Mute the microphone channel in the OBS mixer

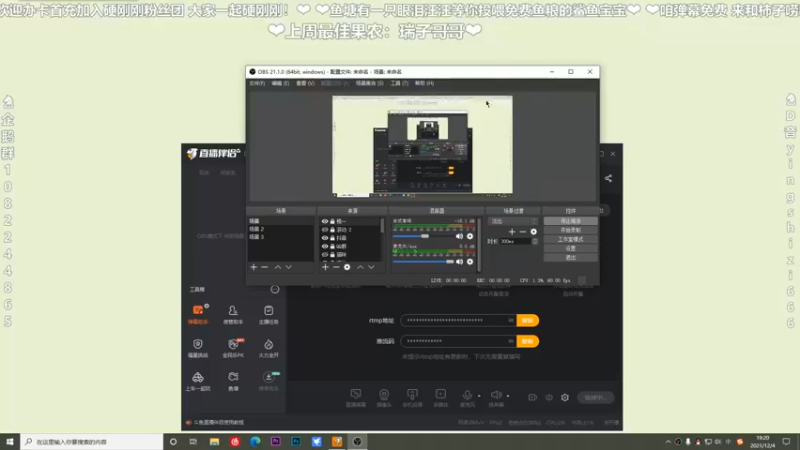(x=459, y=262)
